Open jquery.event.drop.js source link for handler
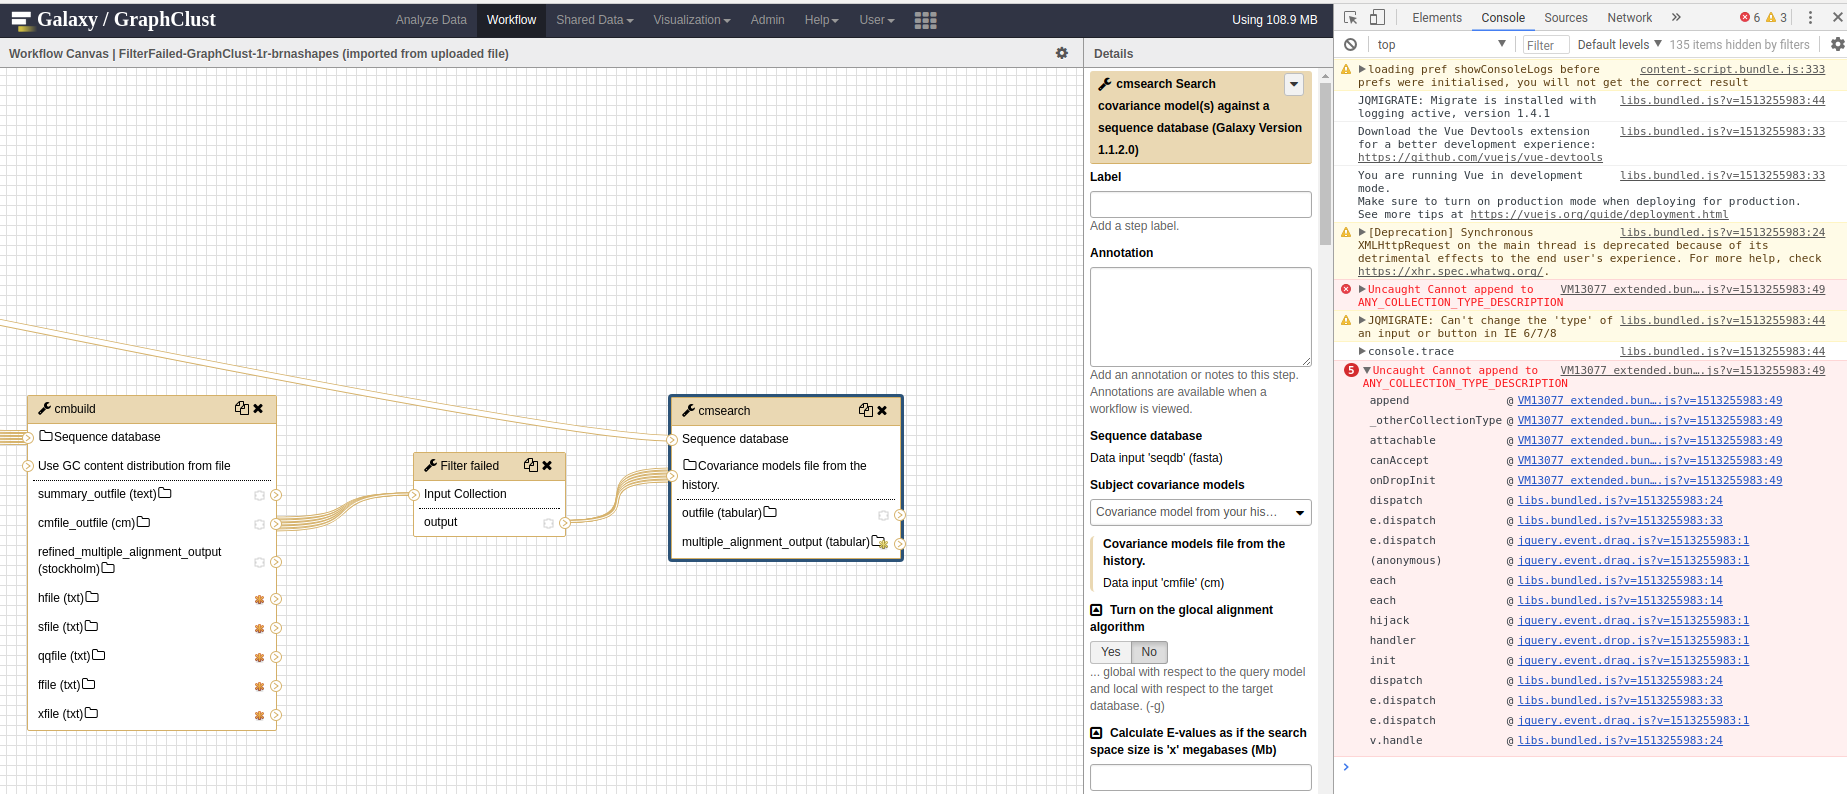 pos(1633,640)
